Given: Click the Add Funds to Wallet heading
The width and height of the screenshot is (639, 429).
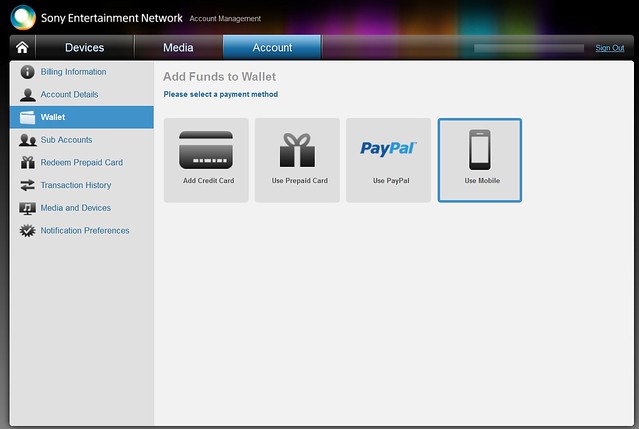Looking at the screenshot, I should [x=219, y=77].
